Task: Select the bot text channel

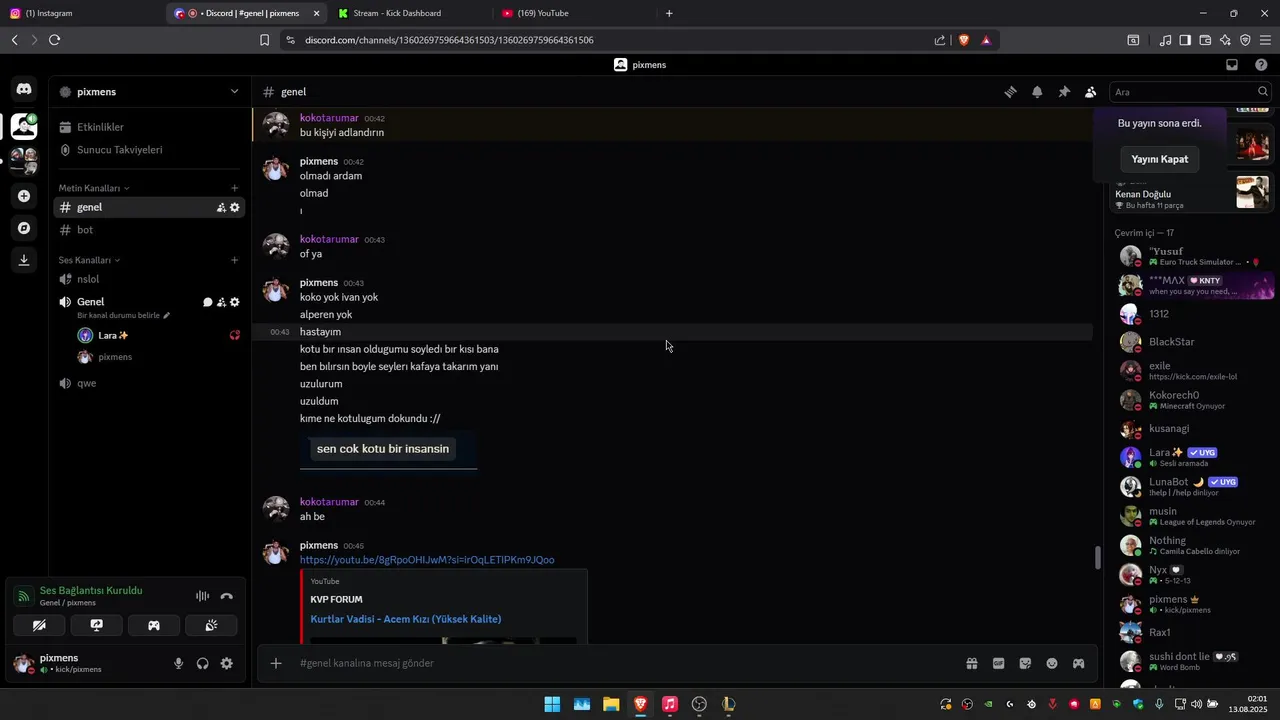Action: [x=149, y=230]
